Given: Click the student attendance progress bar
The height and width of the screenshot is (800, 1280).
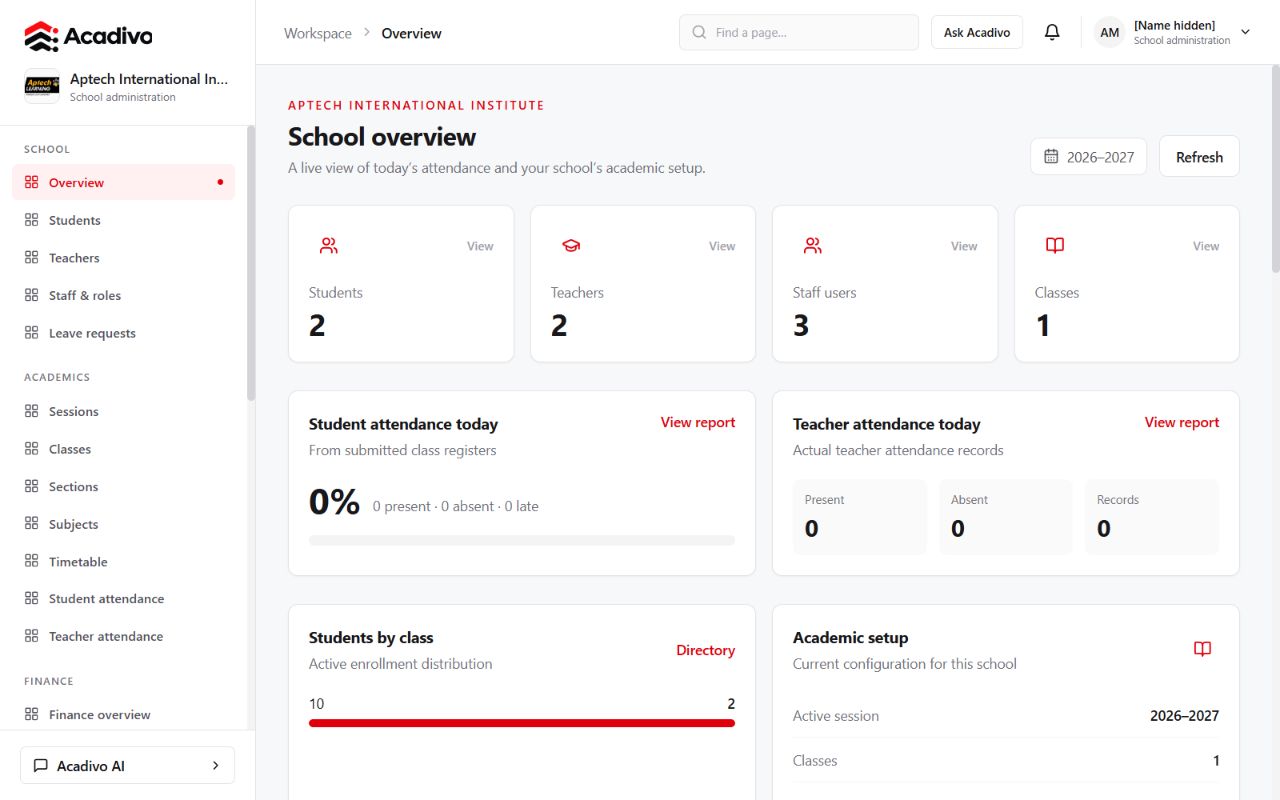Looking at the screenshot, I should 522,540.
